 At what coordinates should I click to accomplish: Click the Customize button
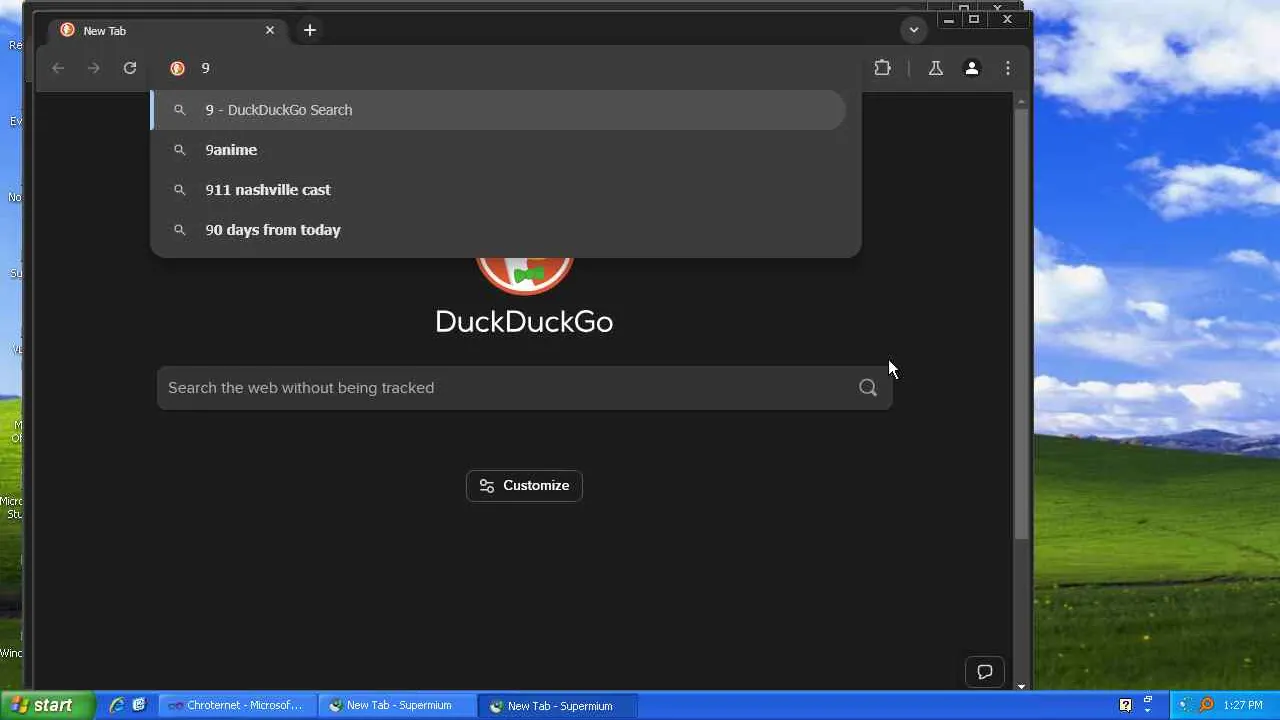coord(524,486)
